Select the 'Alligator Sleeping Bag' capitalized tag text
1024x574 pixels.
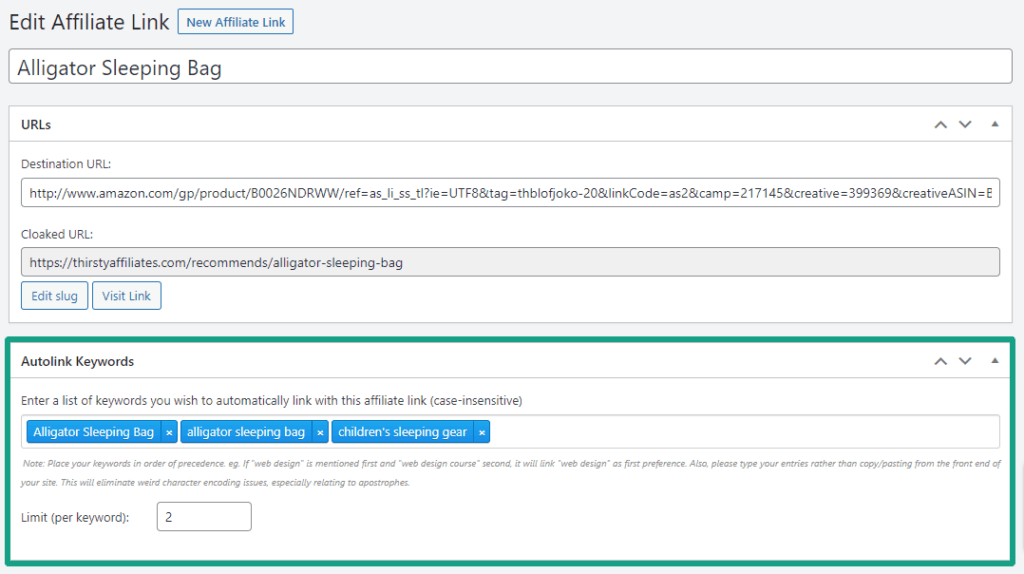[93, 432]
